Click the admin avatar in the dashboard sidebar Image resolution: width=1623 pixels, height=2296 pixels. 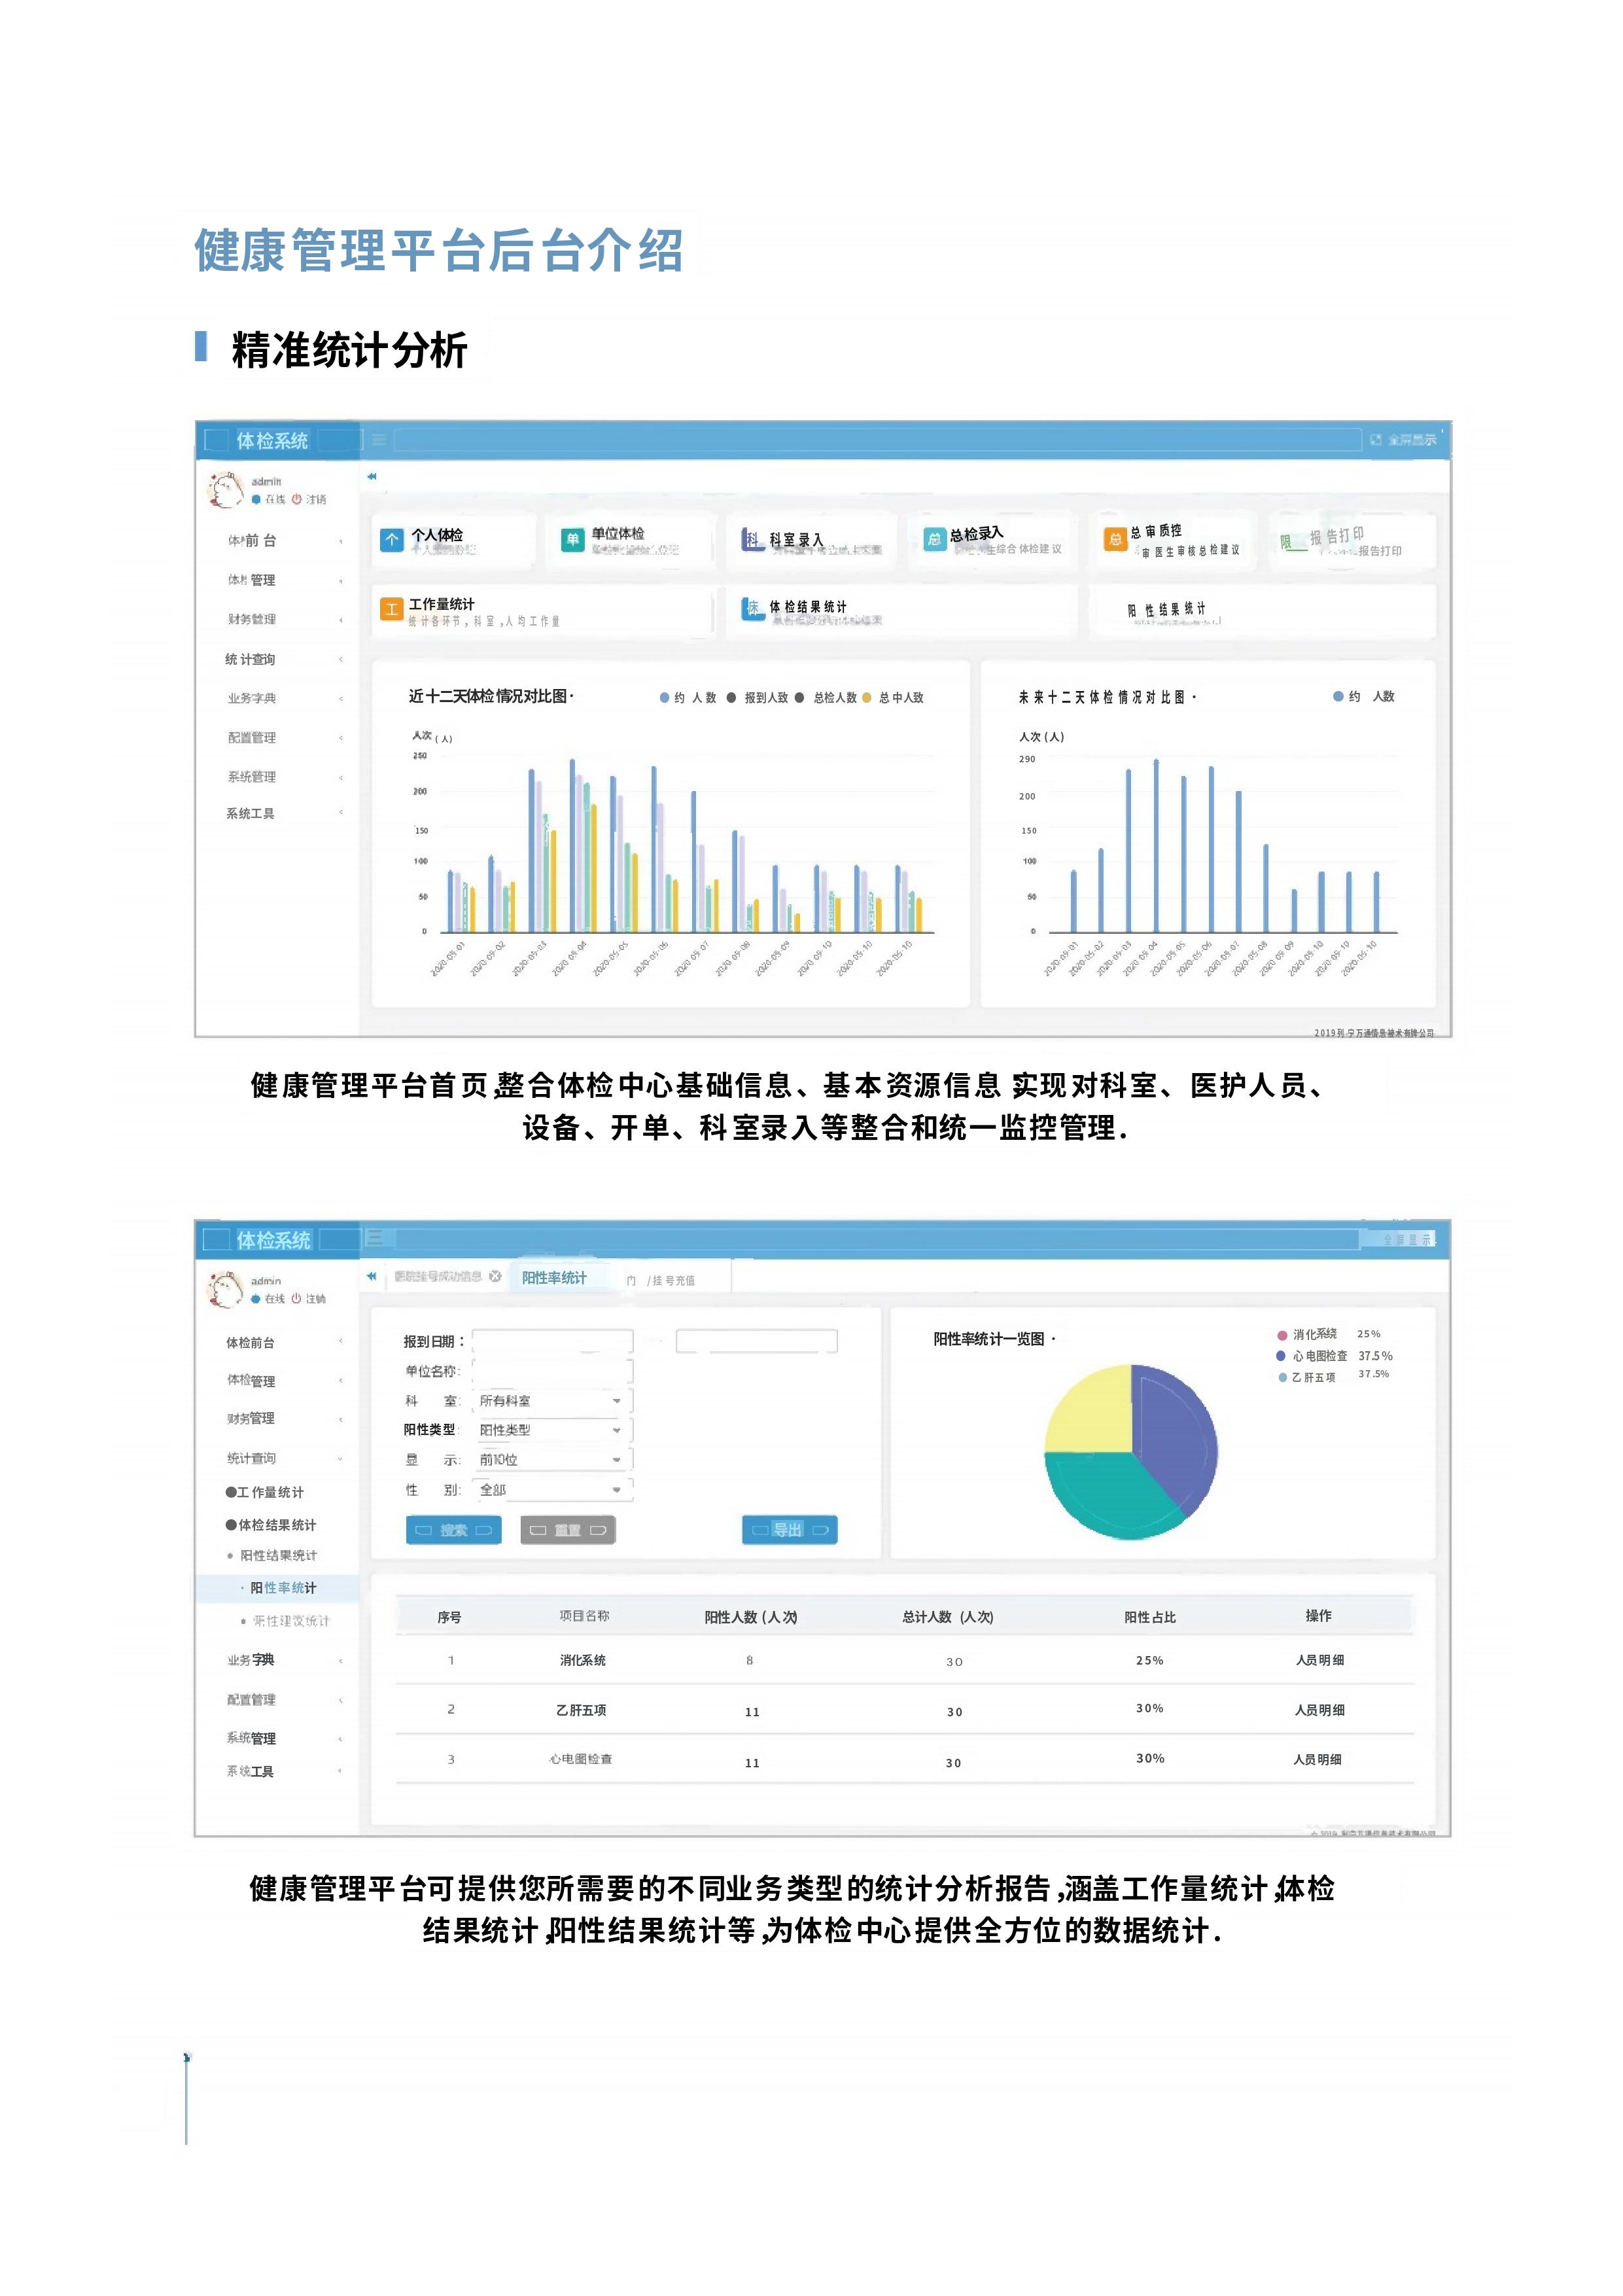pos(225,489)
